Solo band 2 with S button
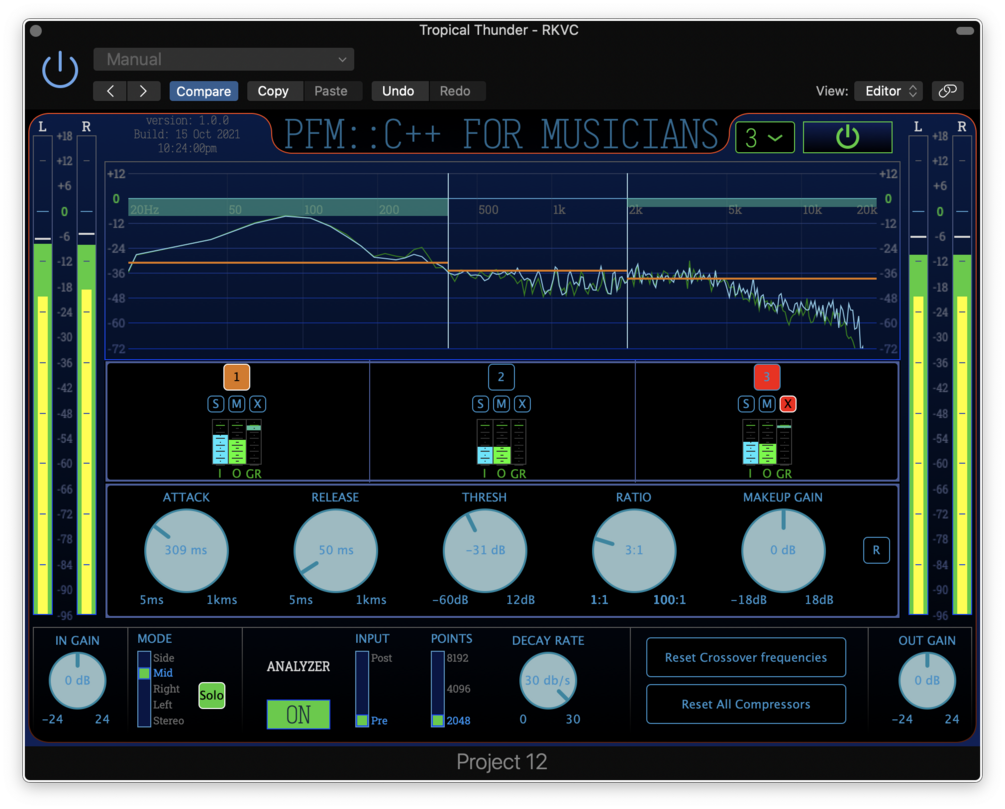1005x809 pixels. (481, 404)
